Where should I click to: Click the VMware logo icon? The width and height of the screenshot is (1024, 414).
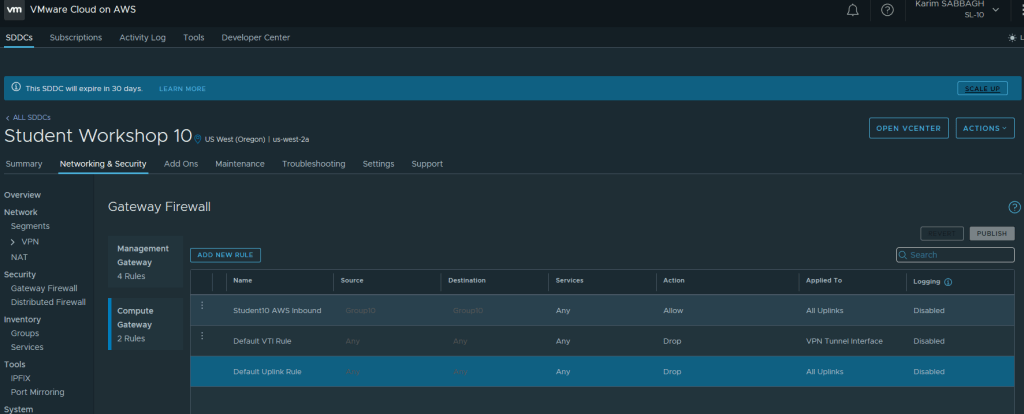[15, 10]
